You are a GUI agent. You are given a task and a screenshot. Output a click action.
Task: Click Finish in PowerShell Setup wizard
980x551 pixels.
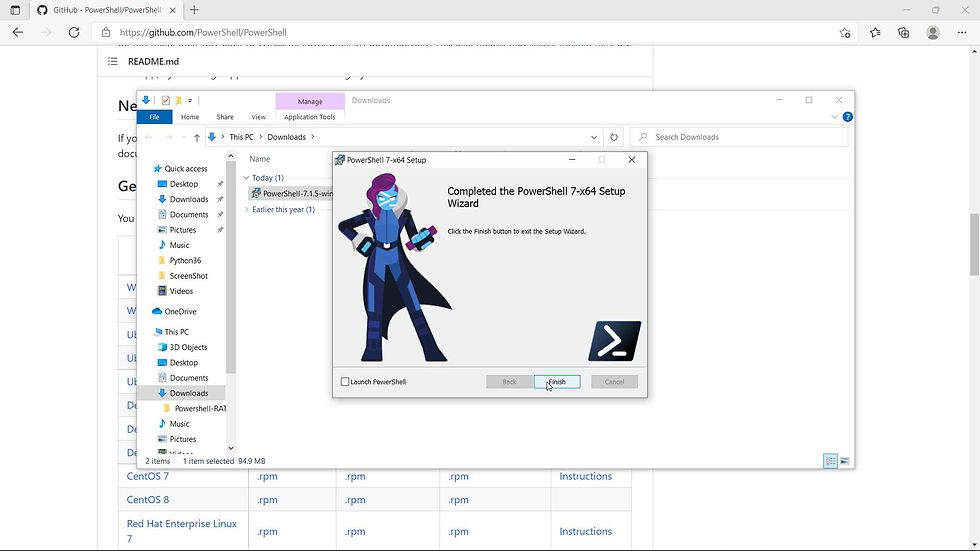[x=557, y=382]
